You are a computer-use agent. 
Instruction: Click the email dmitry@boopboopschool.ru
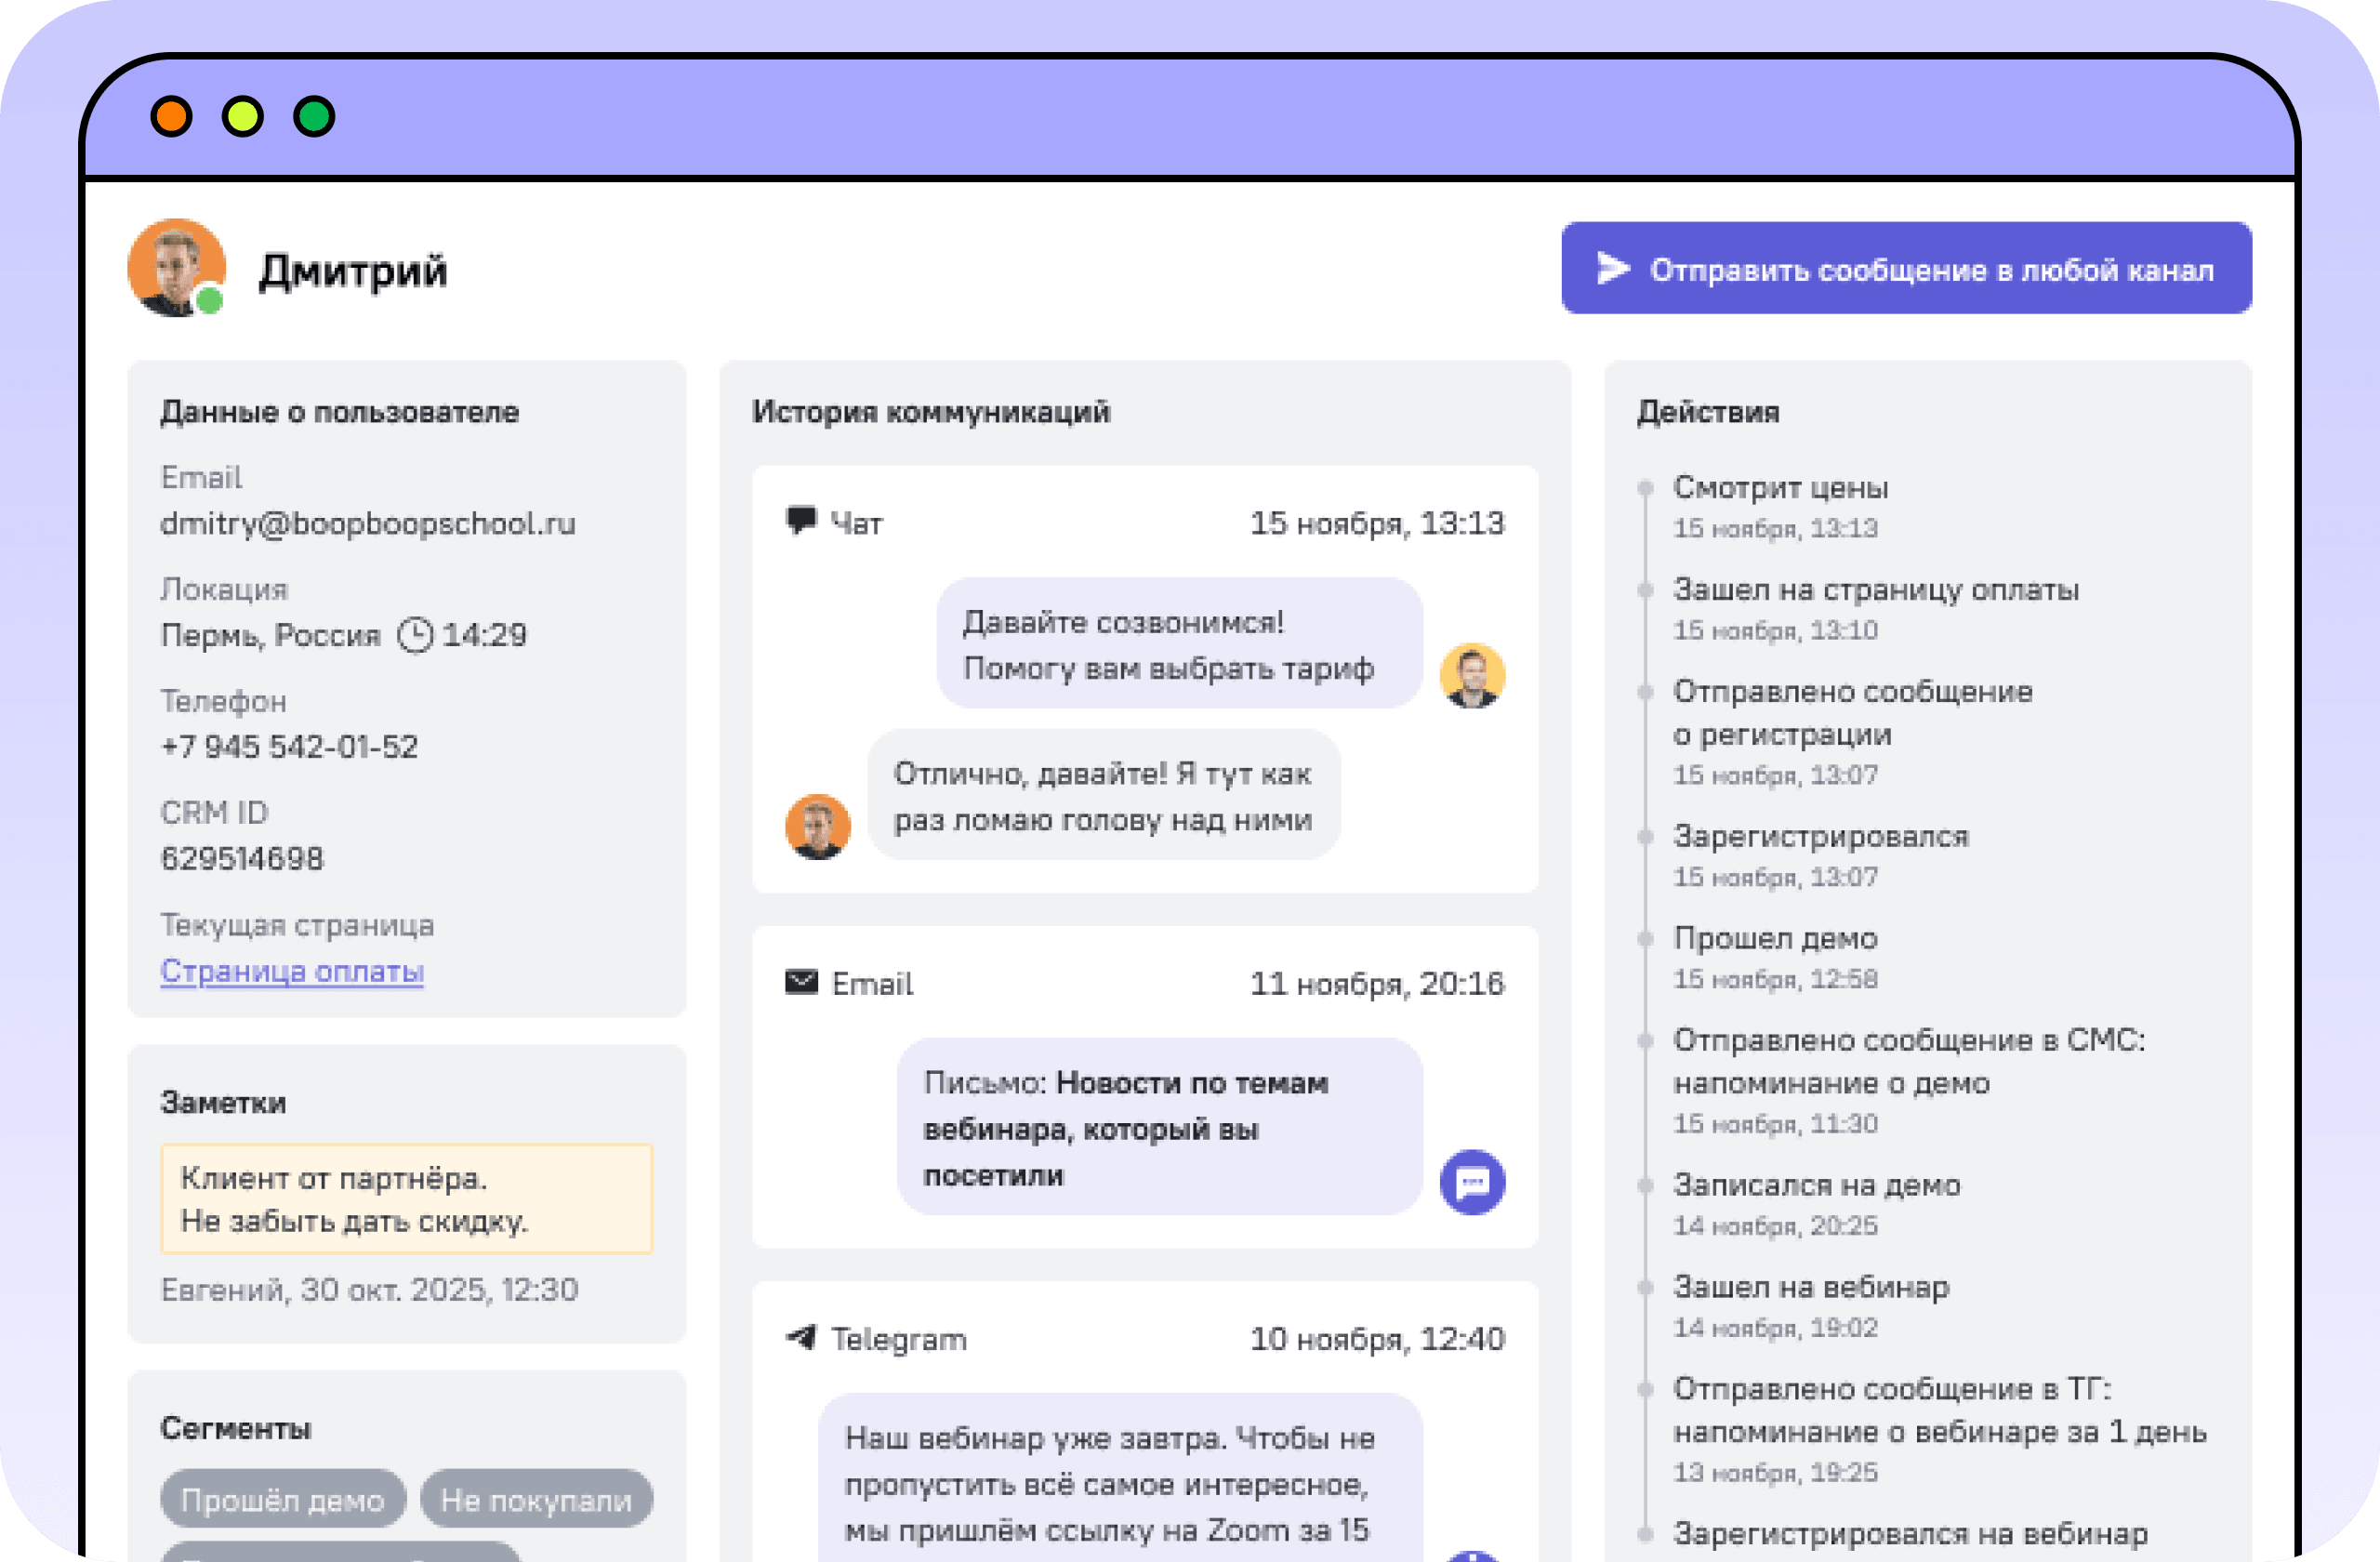(368, 523)
